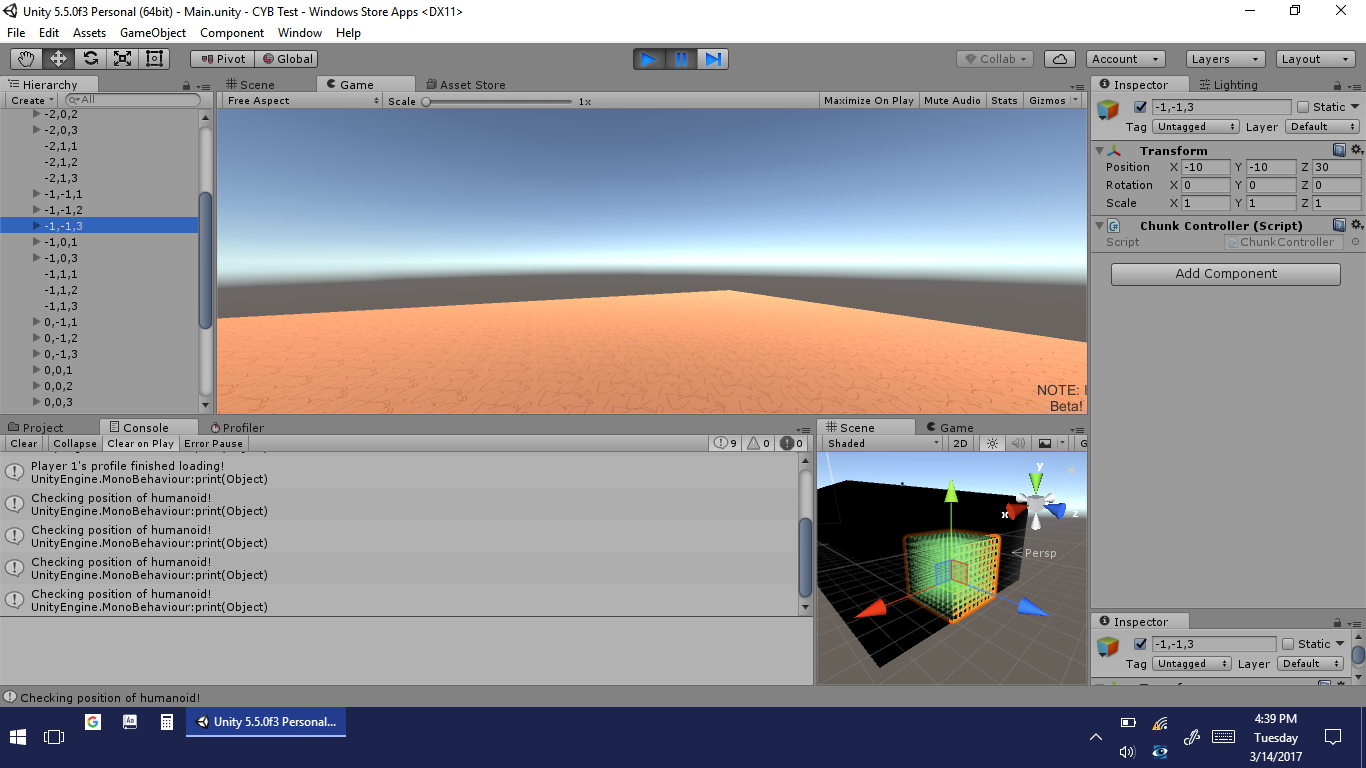Screen dimensions: 1366x768
Task: Toggle Maximize On Play
Action: tap(868, 101)
